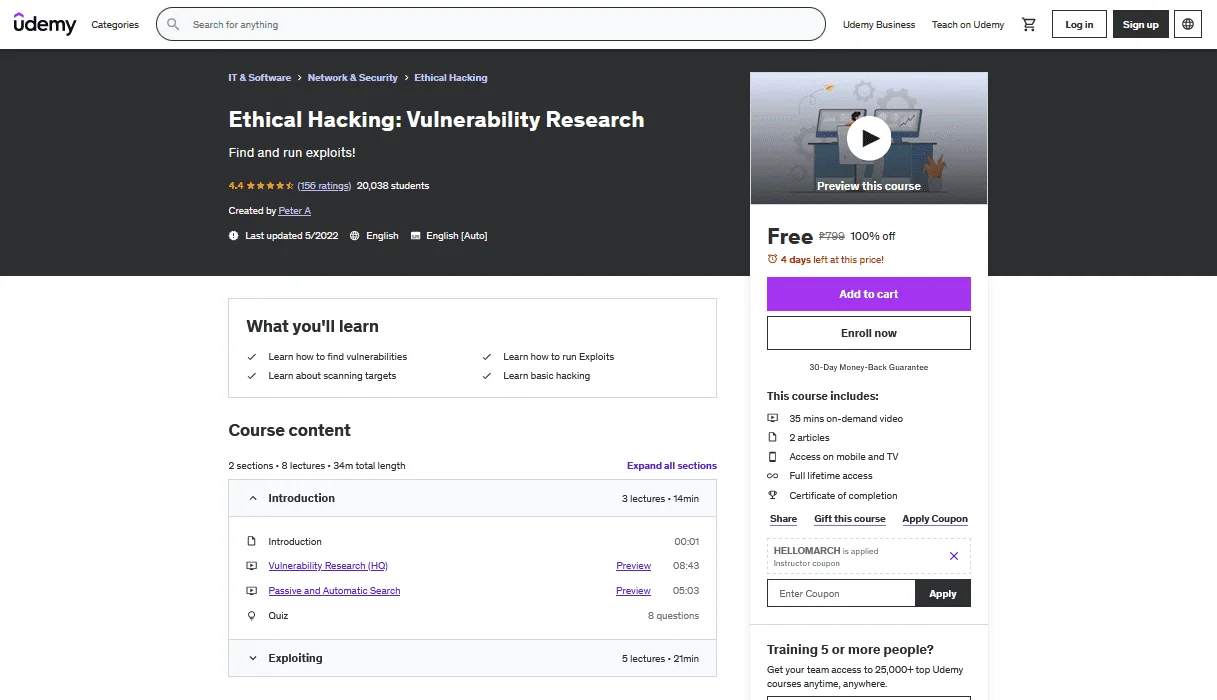Click the lifetime access infinity icon
This screenshot has width=1217, height=700.
point(772,476)
